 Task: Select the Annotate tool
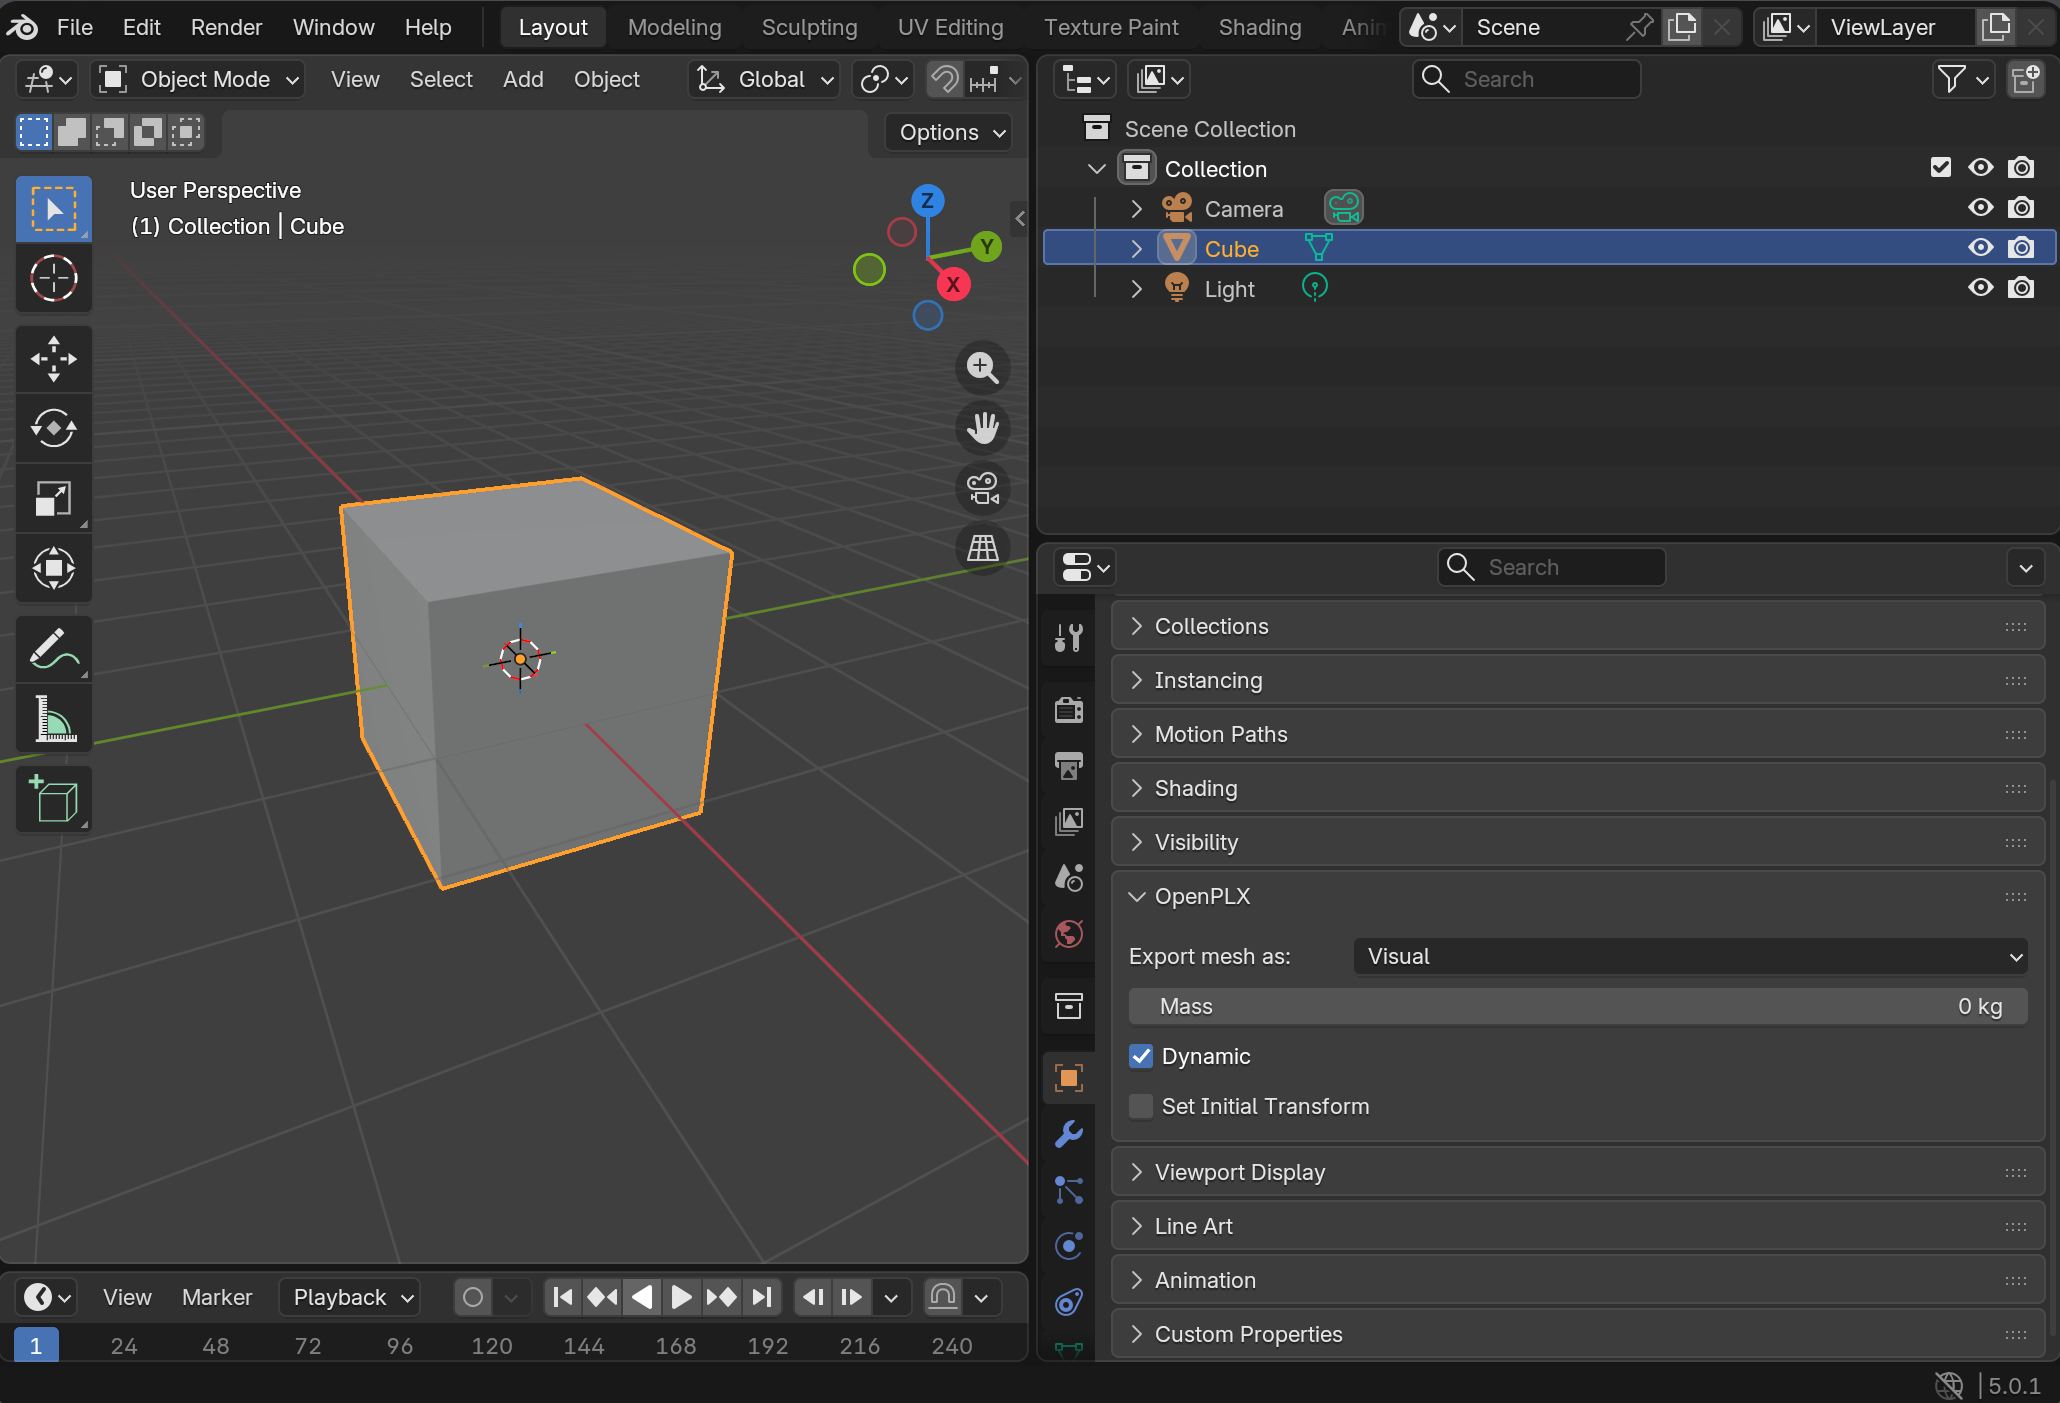(54, 649)
